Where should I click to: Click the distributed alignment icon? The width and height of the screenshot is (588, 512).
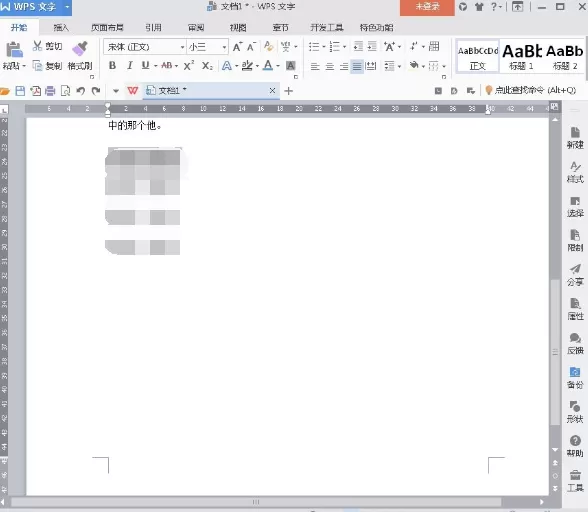371,66
